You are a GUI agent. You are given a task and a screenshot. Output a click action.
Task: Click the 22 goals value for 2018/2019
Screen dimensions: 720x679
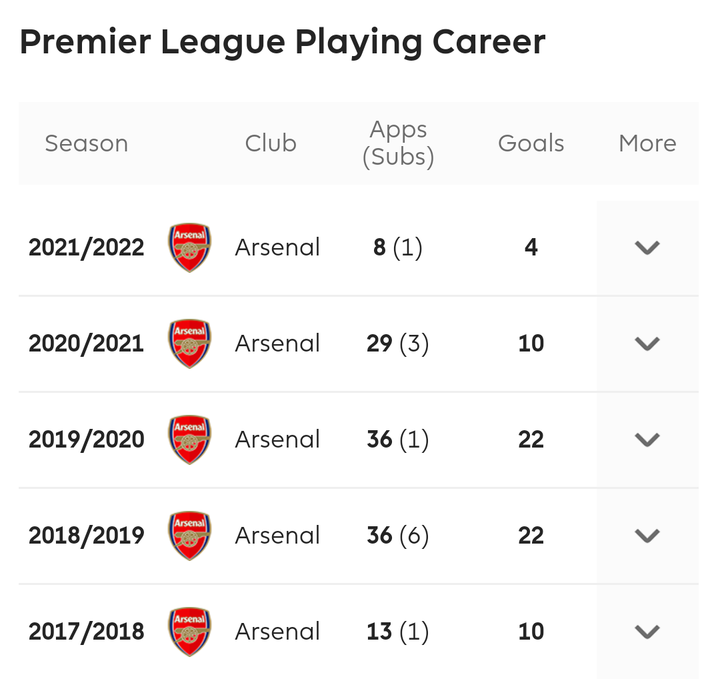pos(531,535)
